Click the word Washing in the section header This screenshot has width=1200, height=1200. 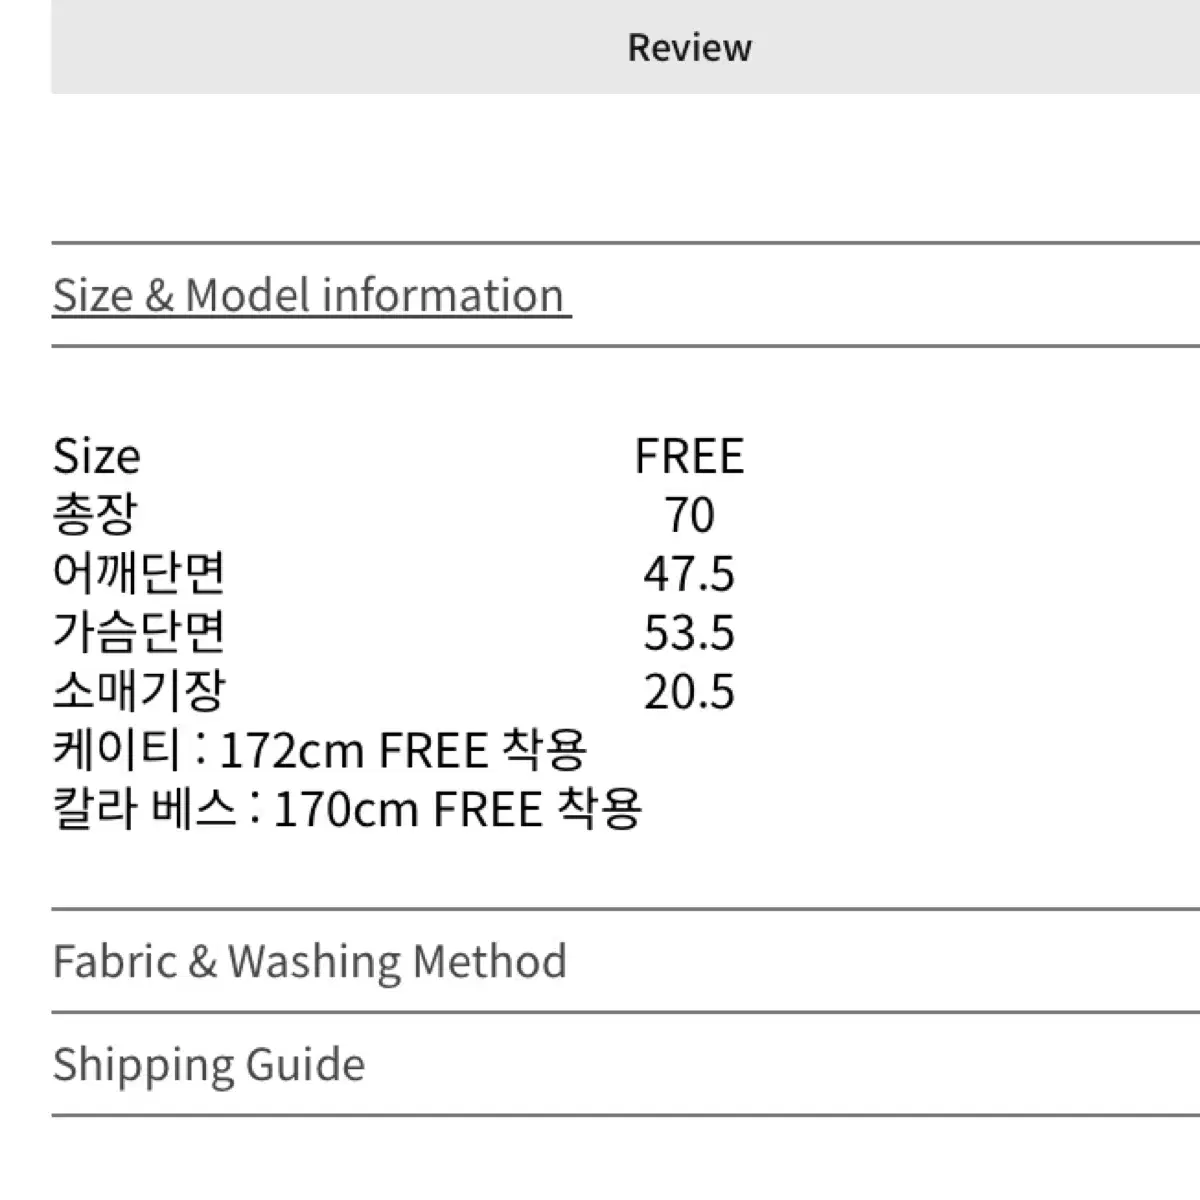[x=314, y=961]
